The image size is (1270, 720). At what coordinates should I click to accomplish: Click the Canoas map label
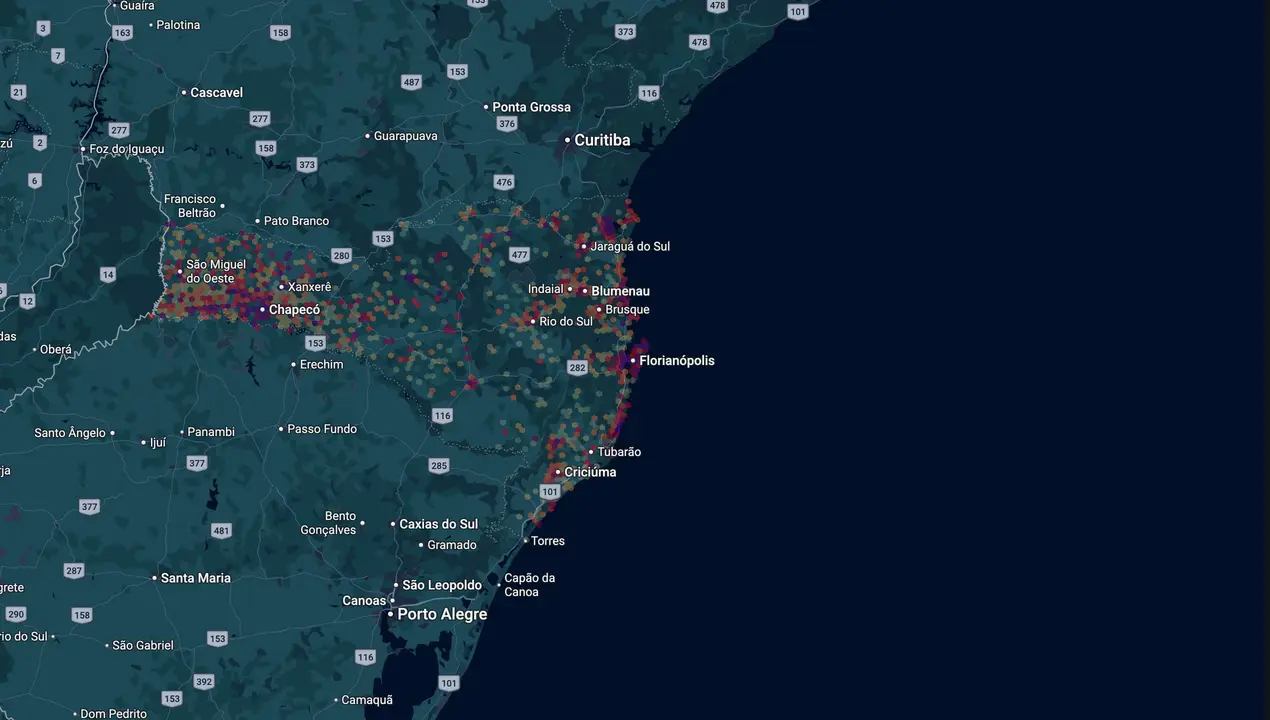364,601
